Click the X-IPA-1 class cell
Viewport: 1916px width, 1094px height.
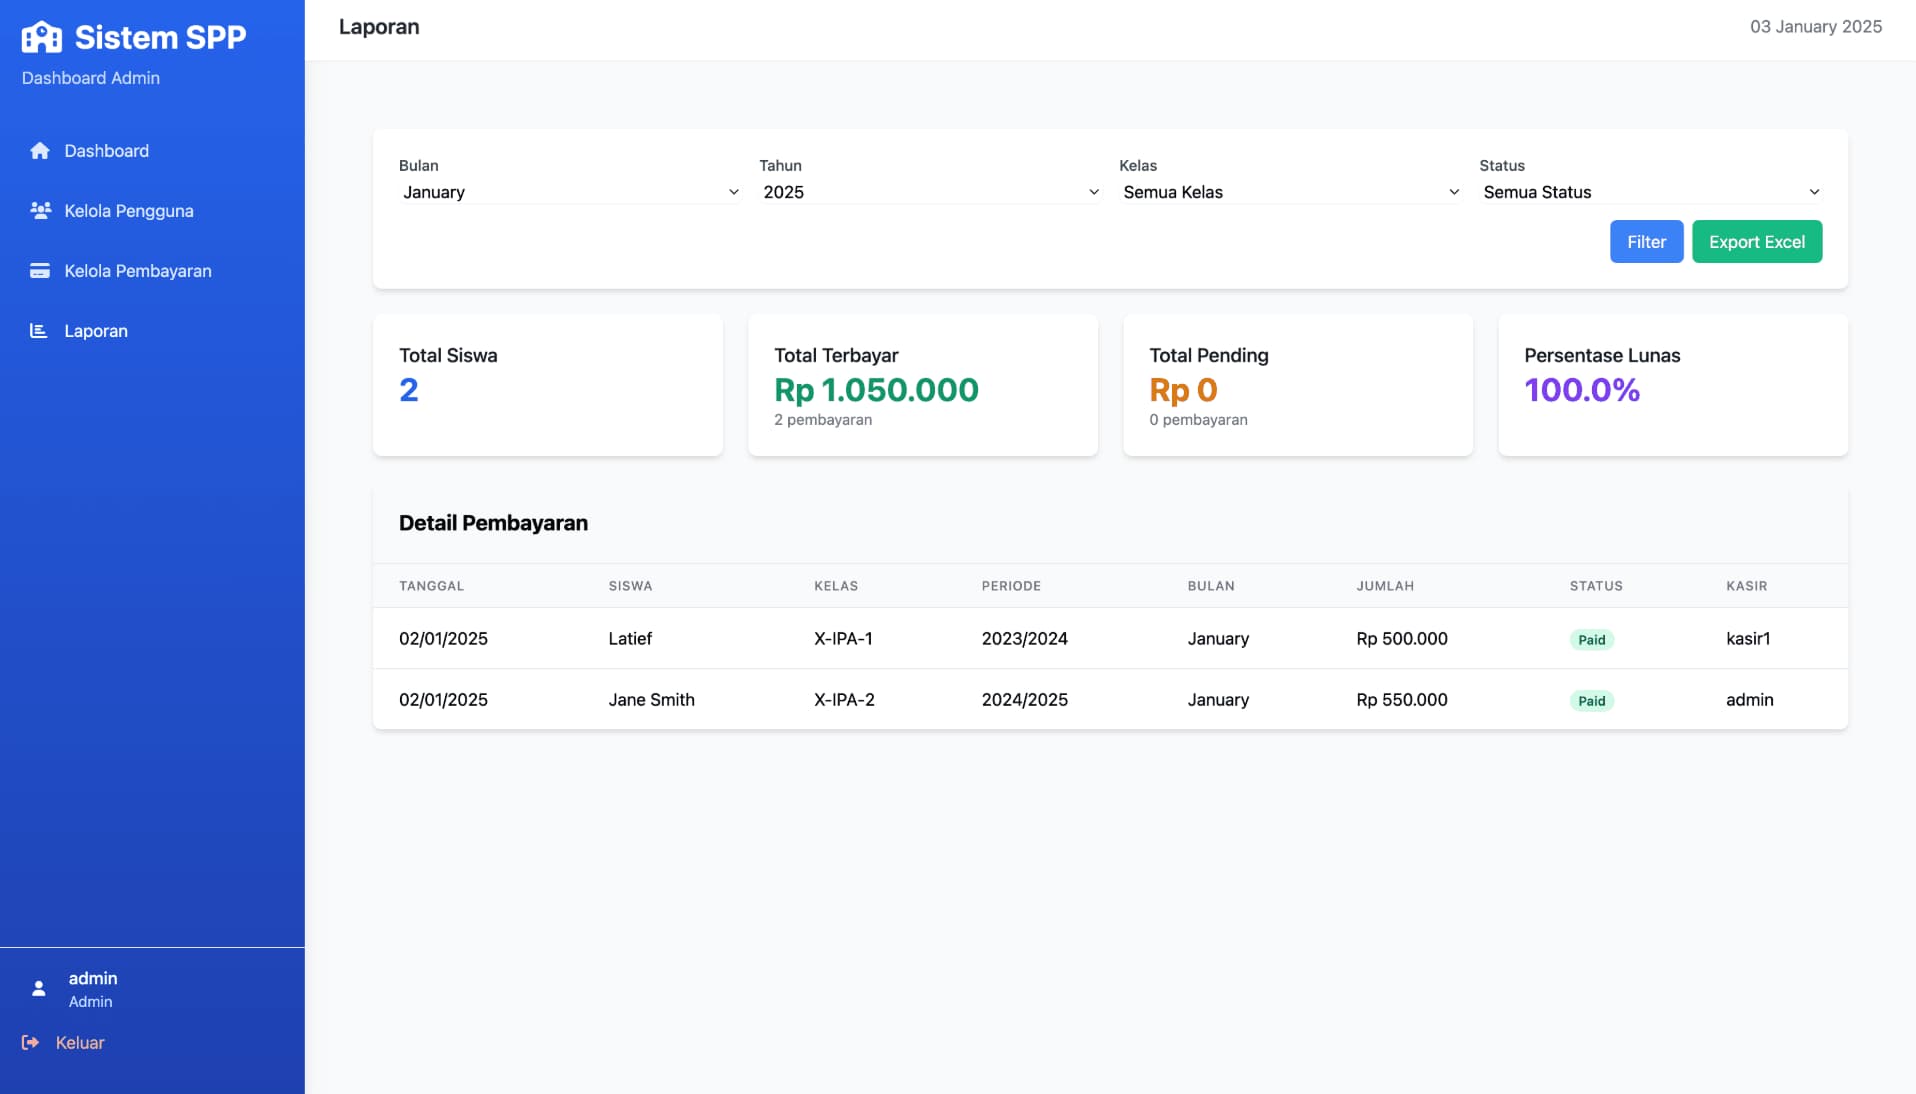(x=843, y=639)
